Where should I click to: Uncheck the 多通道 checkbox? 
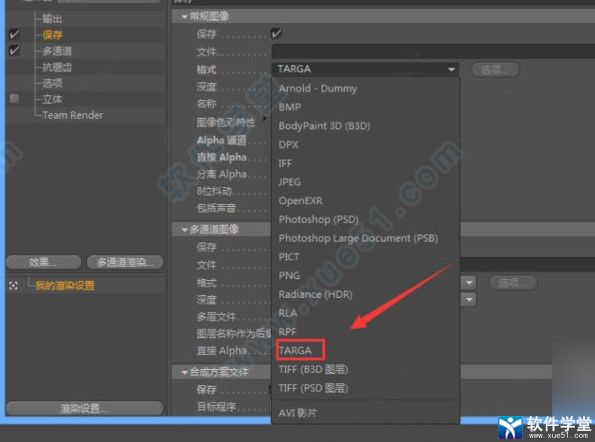click(14, 50)
